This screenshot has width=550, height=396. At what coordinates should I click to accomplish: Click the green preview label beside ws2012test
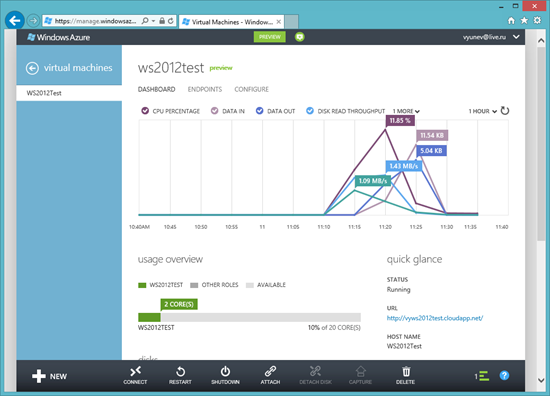[x=221, y=68]
